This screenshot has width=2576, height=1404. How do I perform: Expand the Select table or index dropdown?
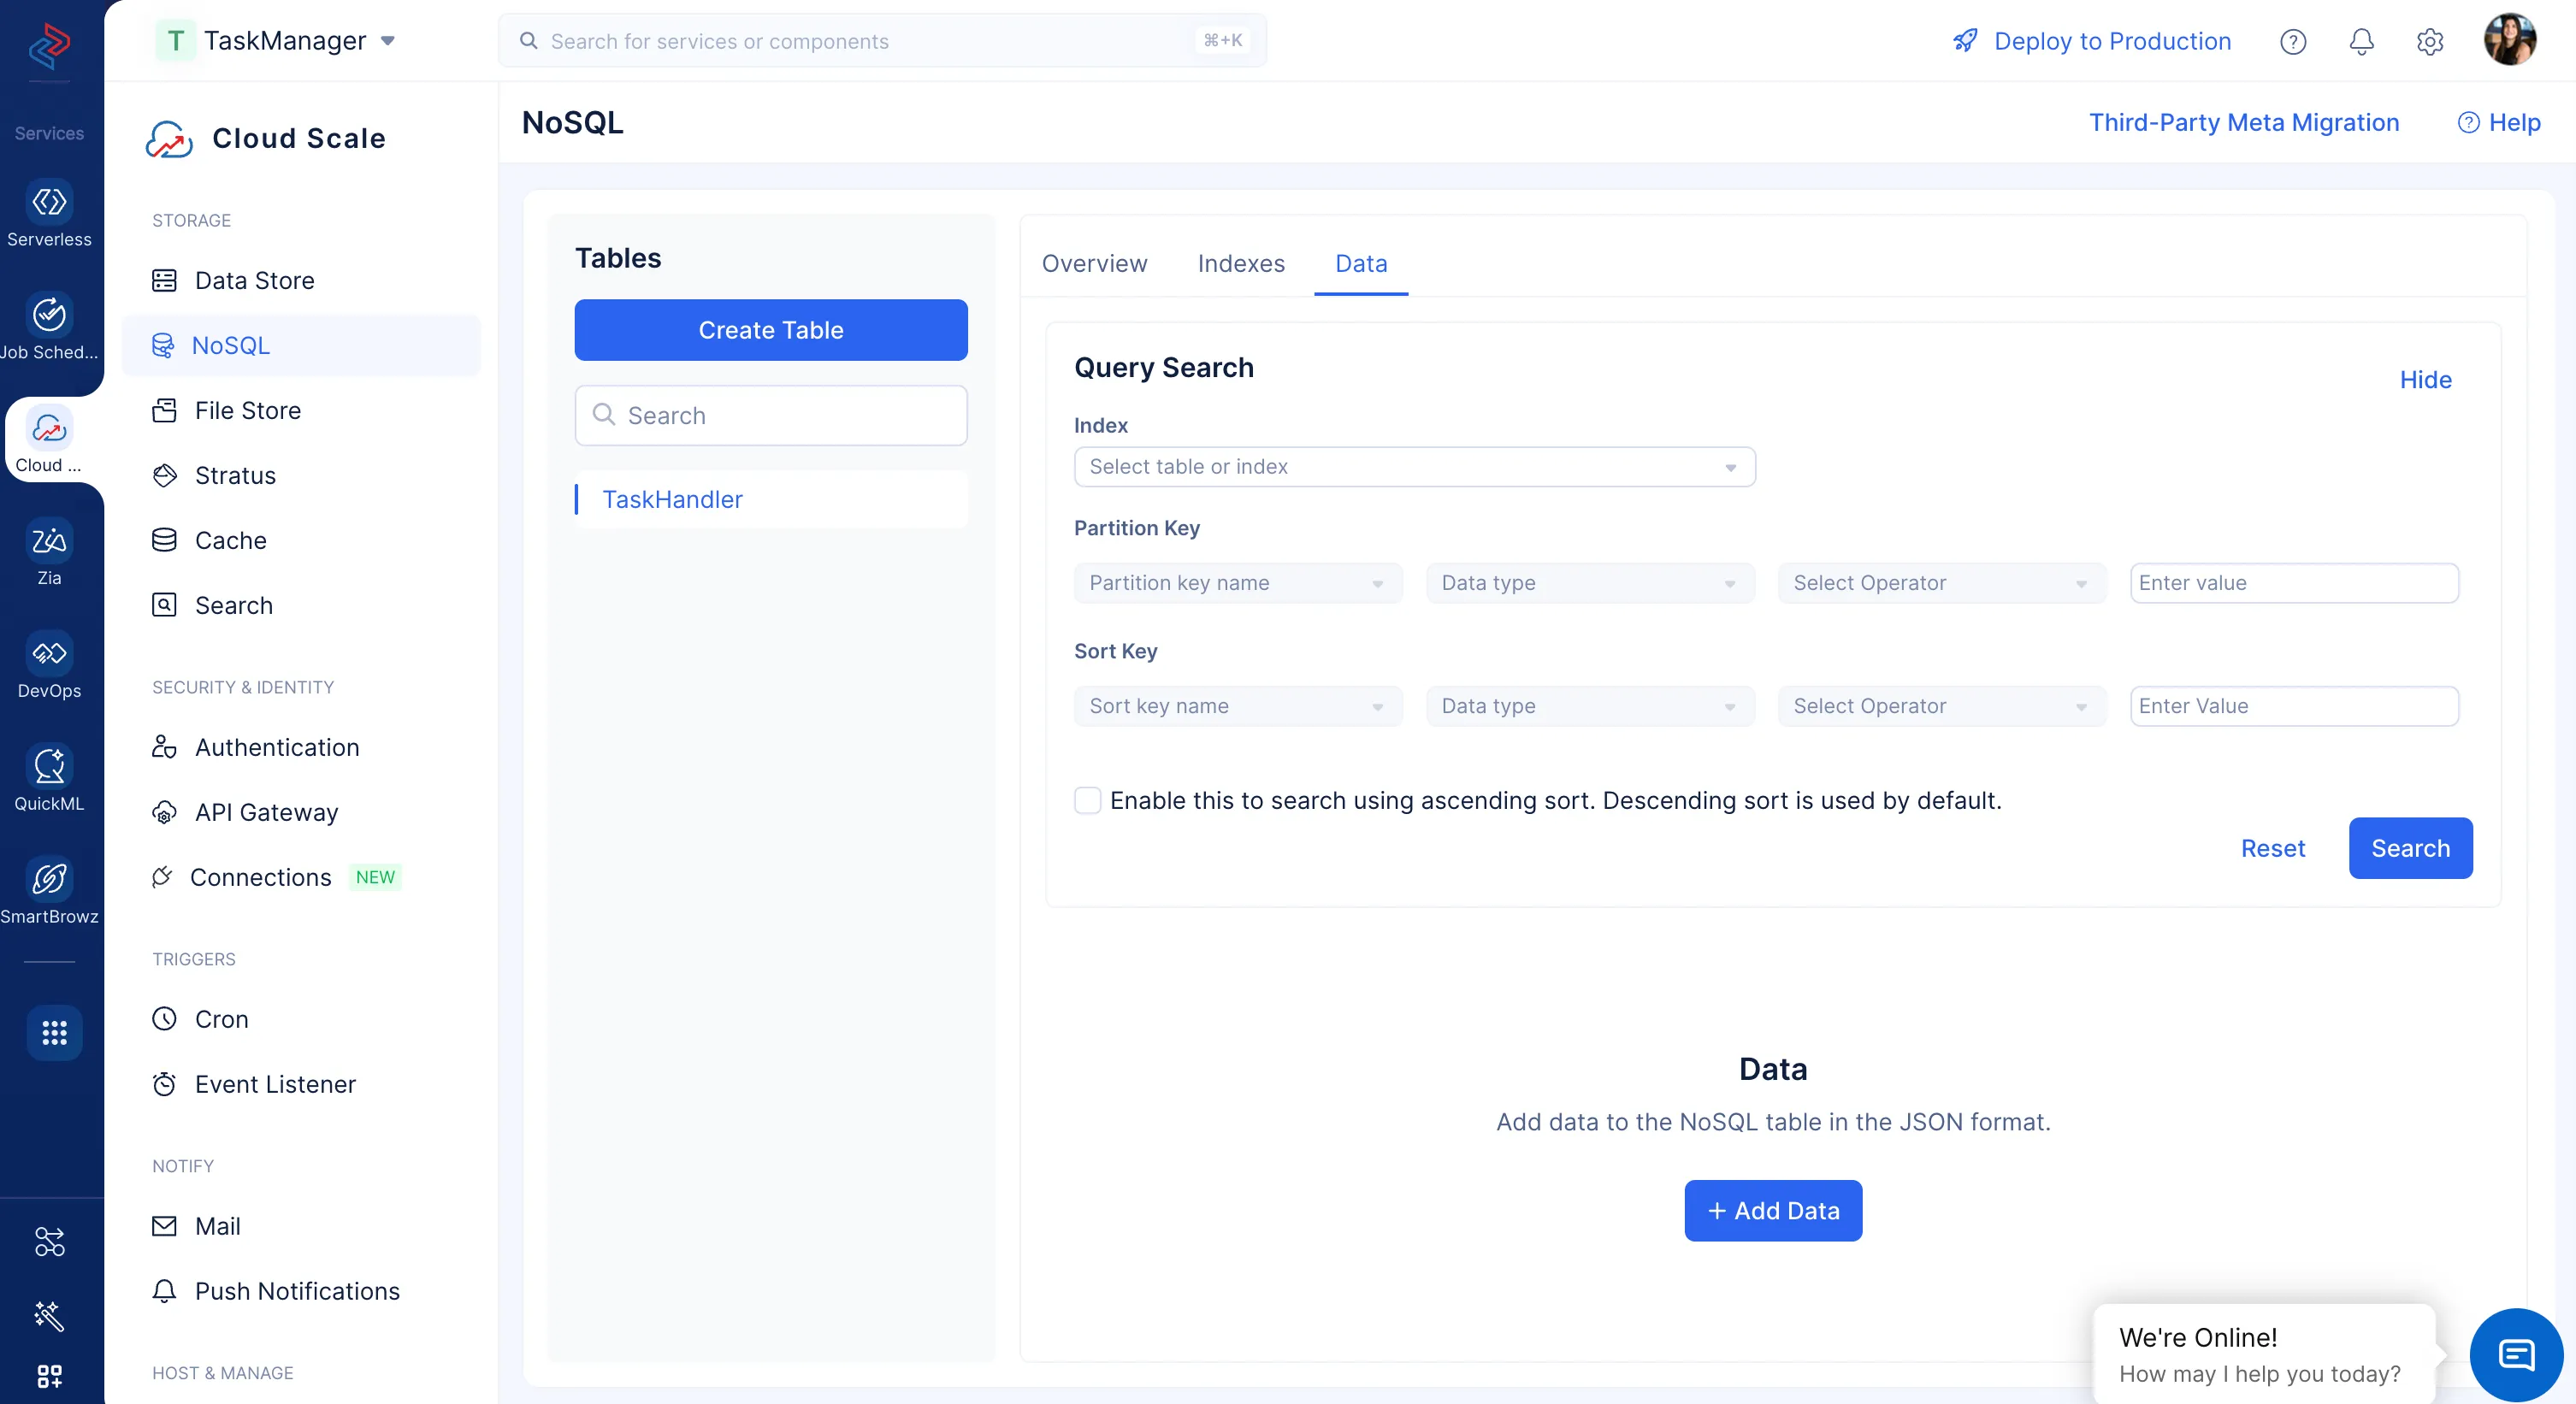coord(1414,467)
